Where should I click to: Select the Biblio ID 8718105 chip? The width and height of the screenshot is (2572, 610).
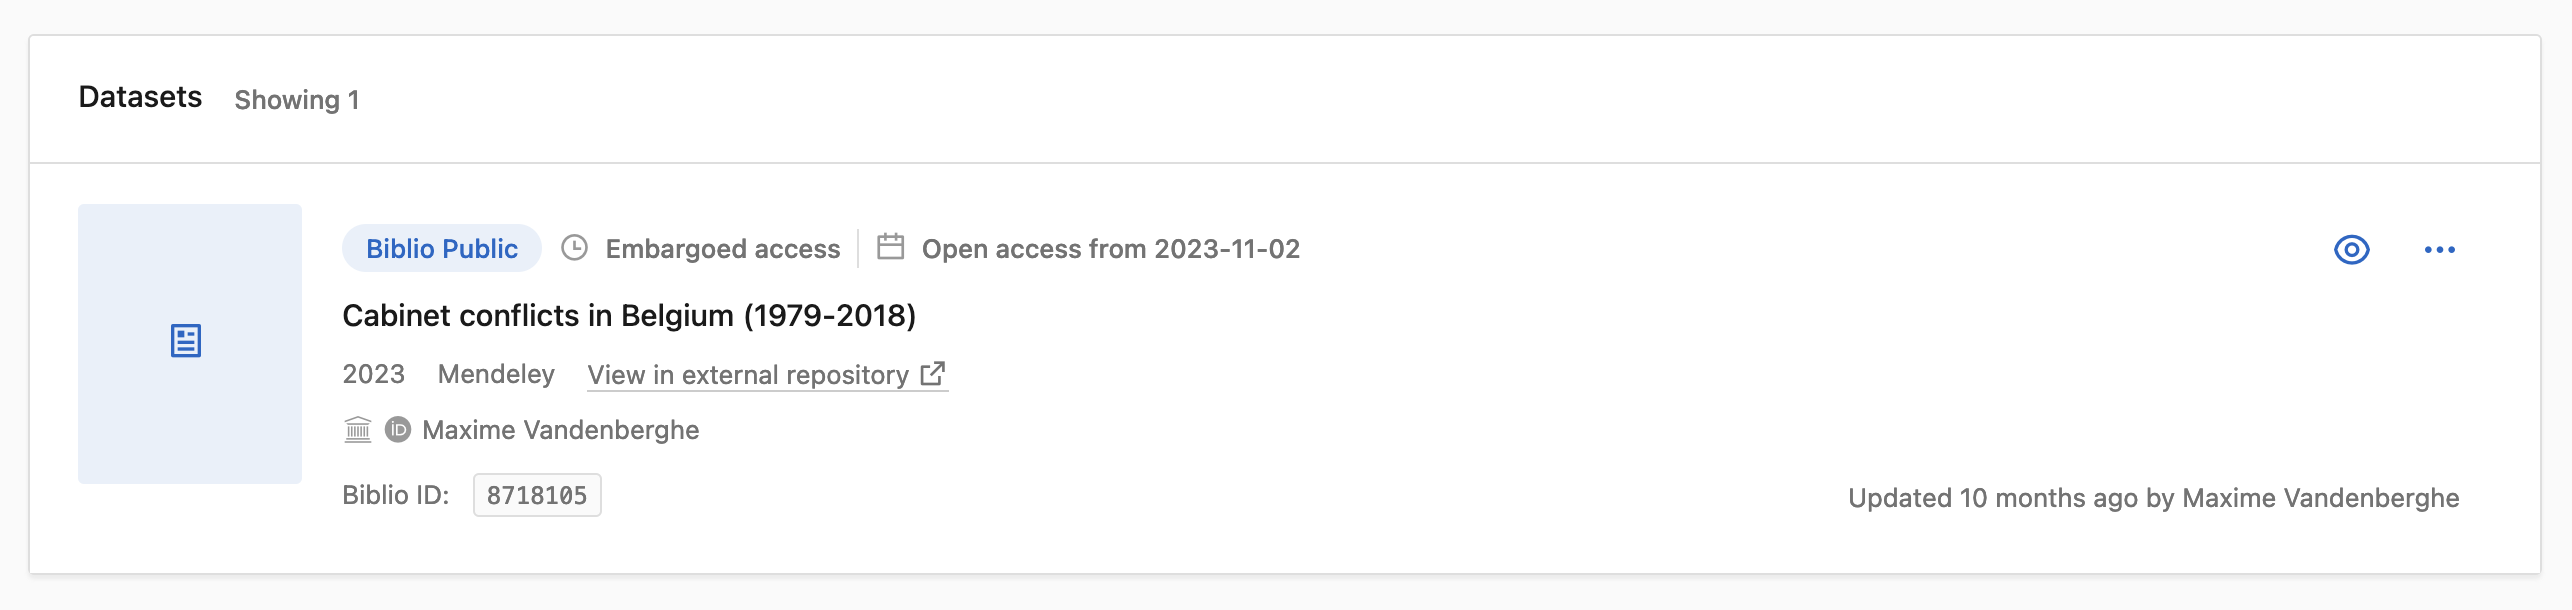(x=536, y=493)
